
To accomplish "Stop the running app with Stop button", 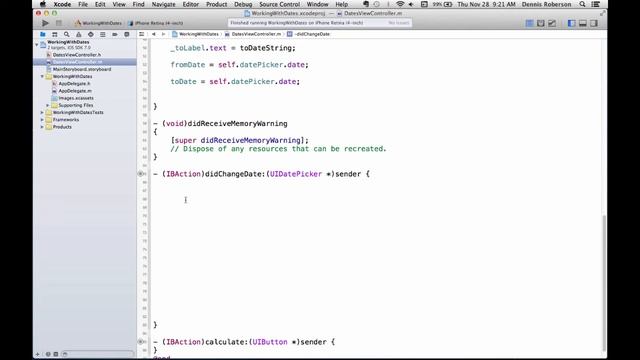I will pos(59,23).
